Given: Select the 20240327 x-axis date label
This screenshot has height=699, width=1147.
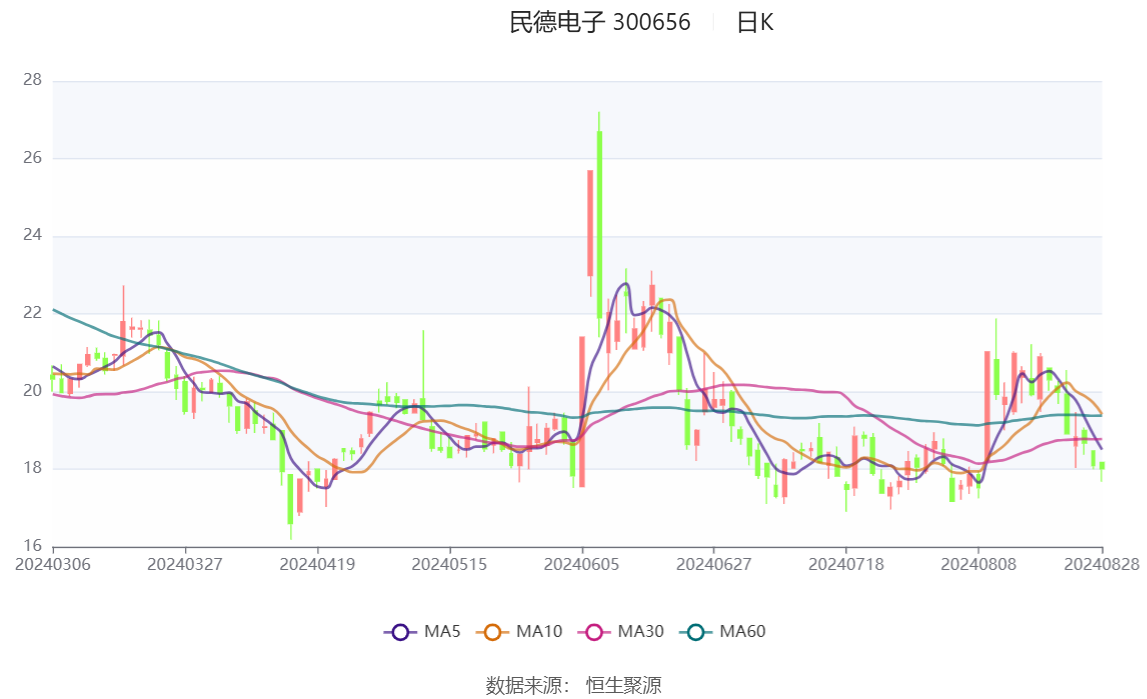Looking at the screenshot, I should (185, 564).
